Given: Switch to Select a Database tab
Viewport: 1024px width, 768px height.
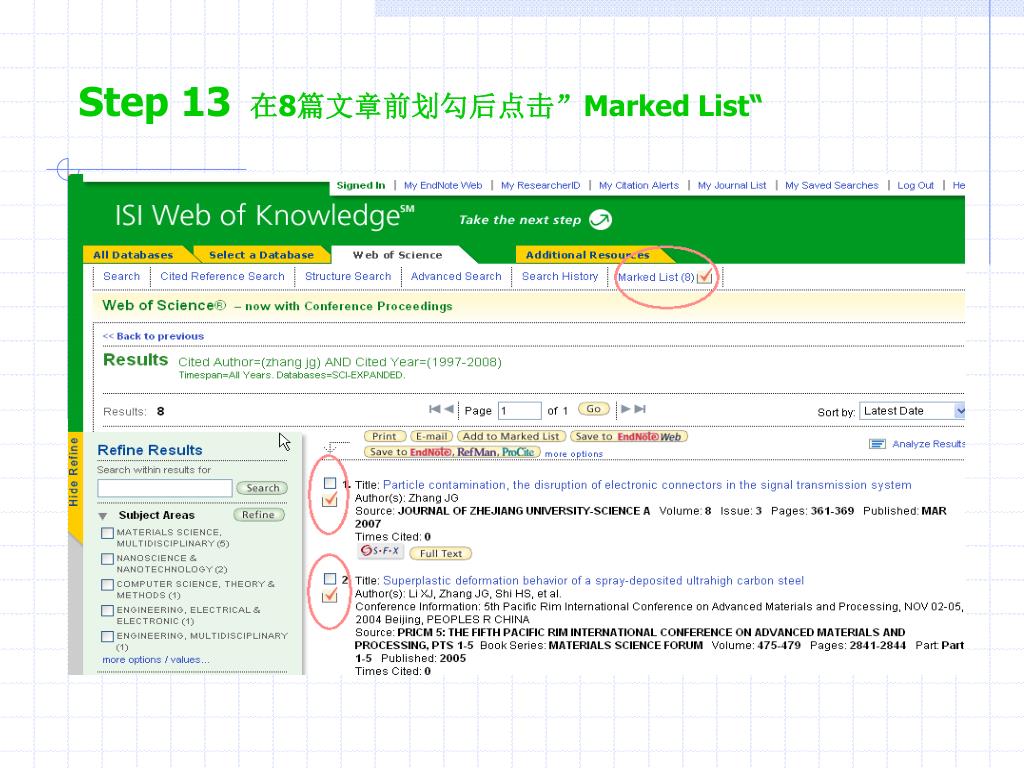Looking at the screenshot, I should point(261,255).
